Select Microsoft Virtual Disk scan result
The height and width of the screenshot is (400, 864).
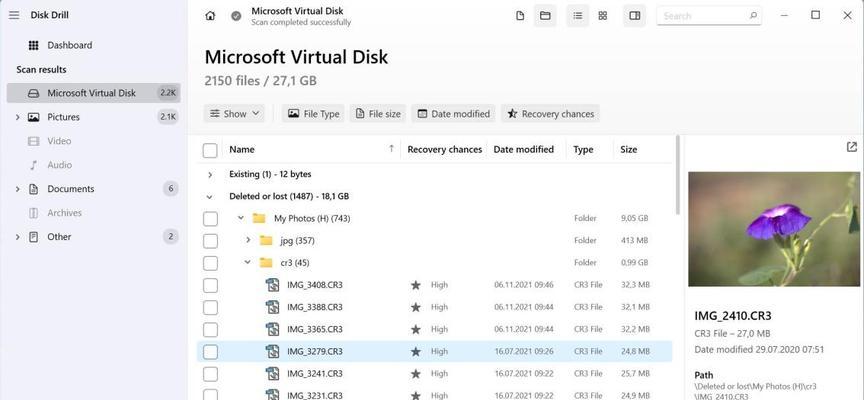pos(94,93)
